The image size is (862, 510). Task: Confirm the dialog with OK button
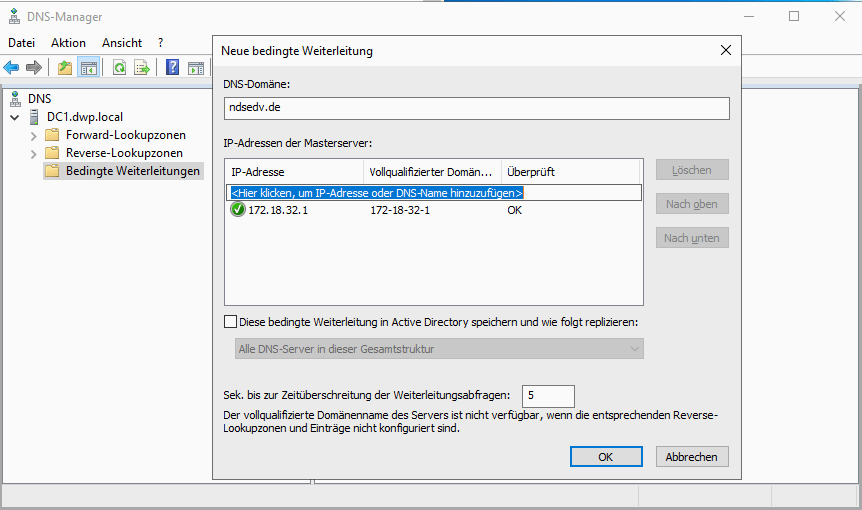(605, 456)
